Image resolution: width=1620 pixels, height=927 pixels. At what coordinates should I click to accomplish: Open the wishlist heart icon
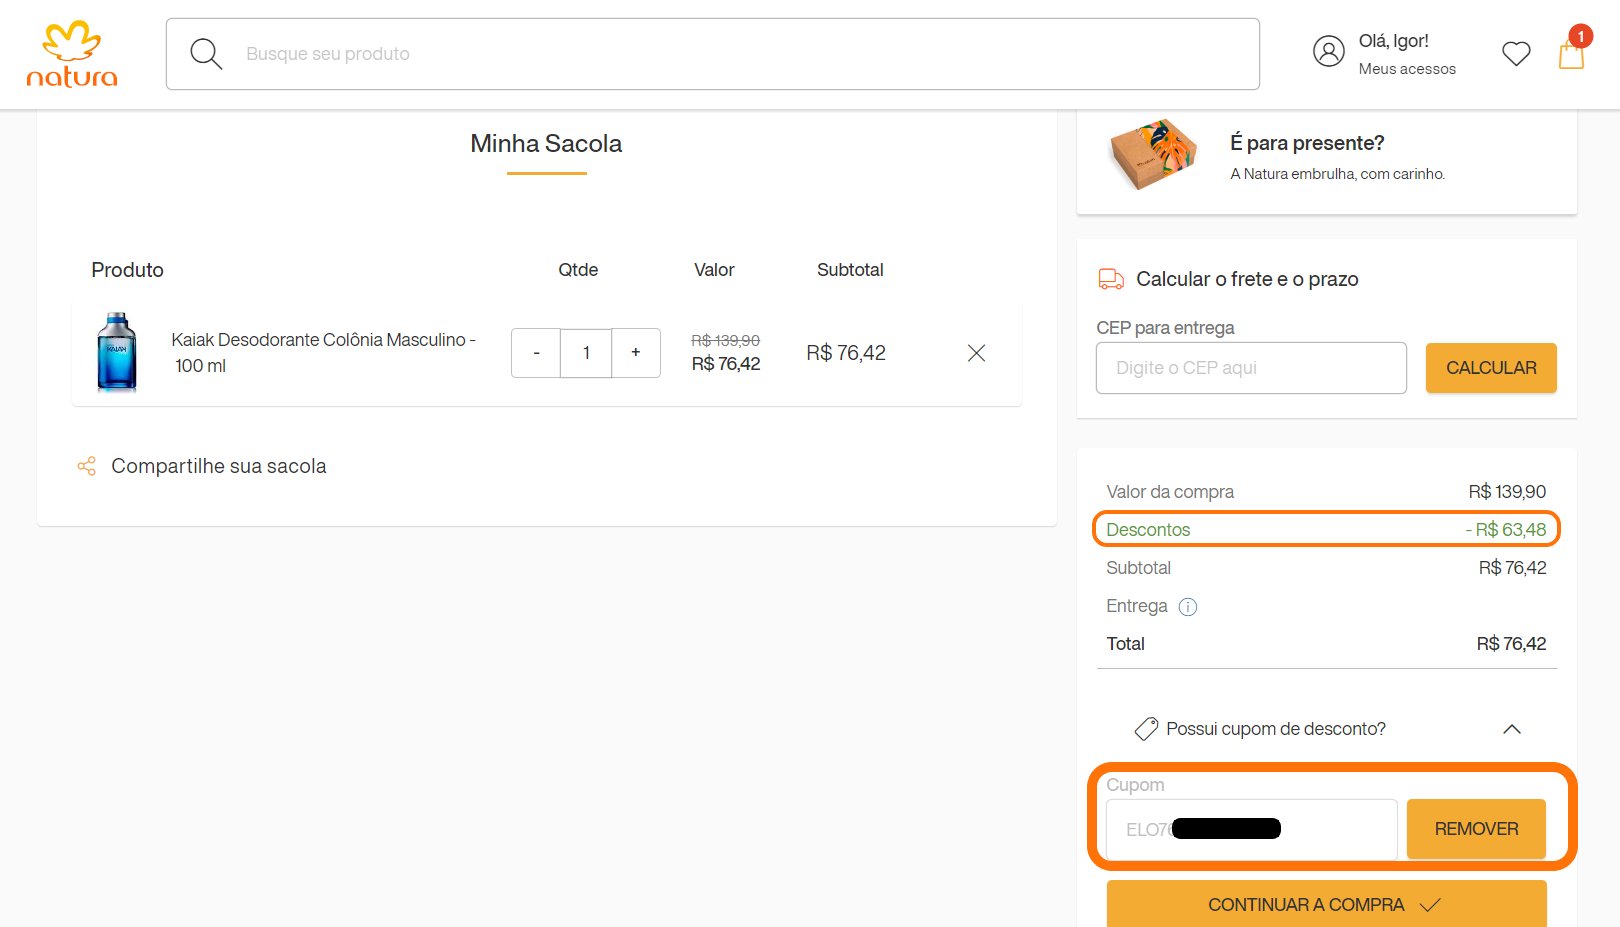(x=1516, y=53)
